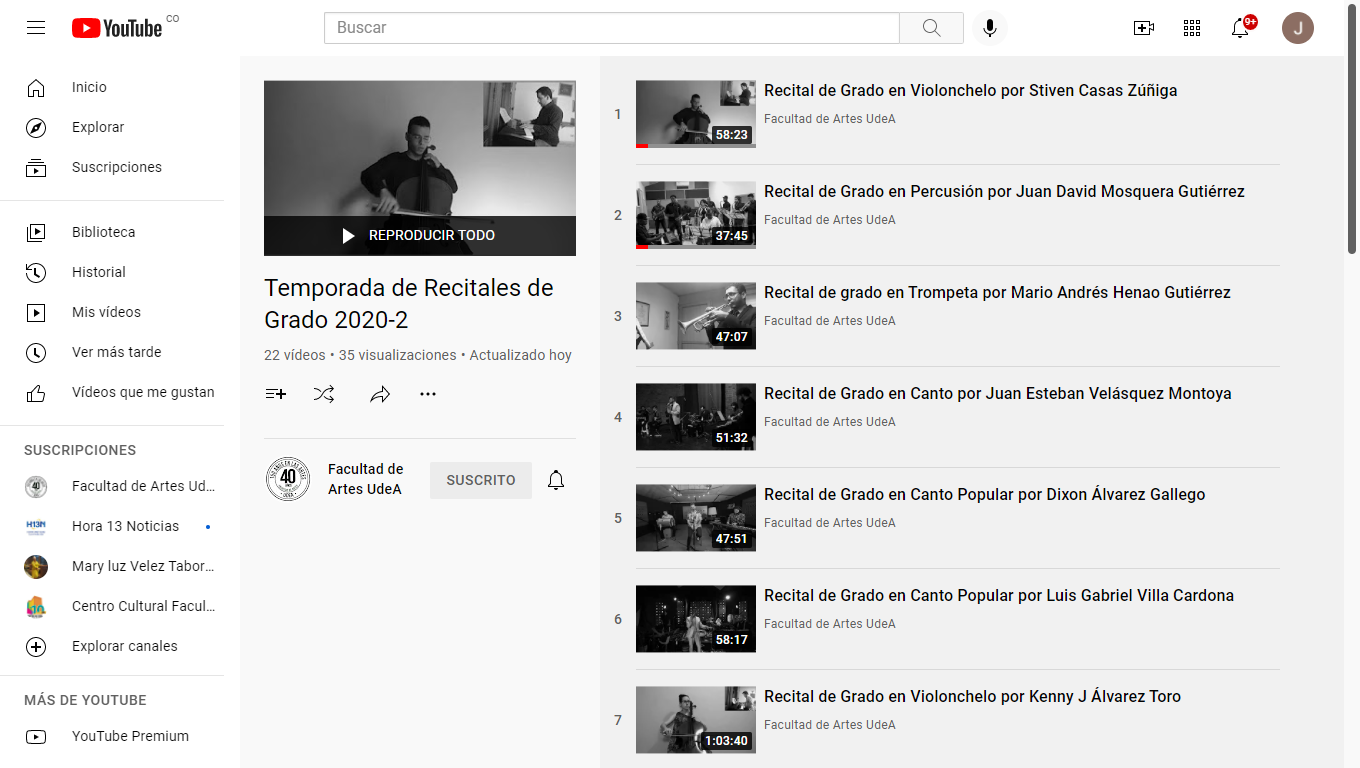The height and width of the screenshot is (768, 1360).
Task: Click the save playlist icon
Action: click(x=275, y=394)
